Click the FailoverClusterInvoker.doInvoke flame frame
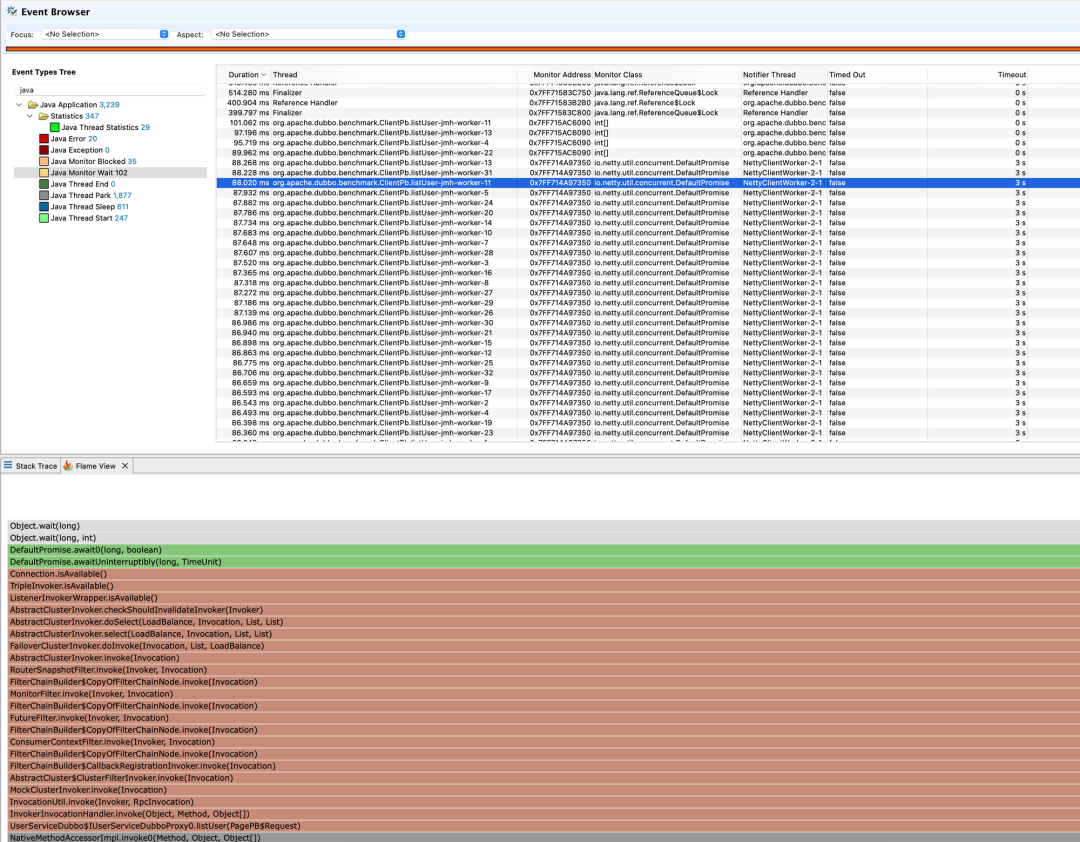The width and height of the screenshot is (1080, 842). tap(543, 646)
